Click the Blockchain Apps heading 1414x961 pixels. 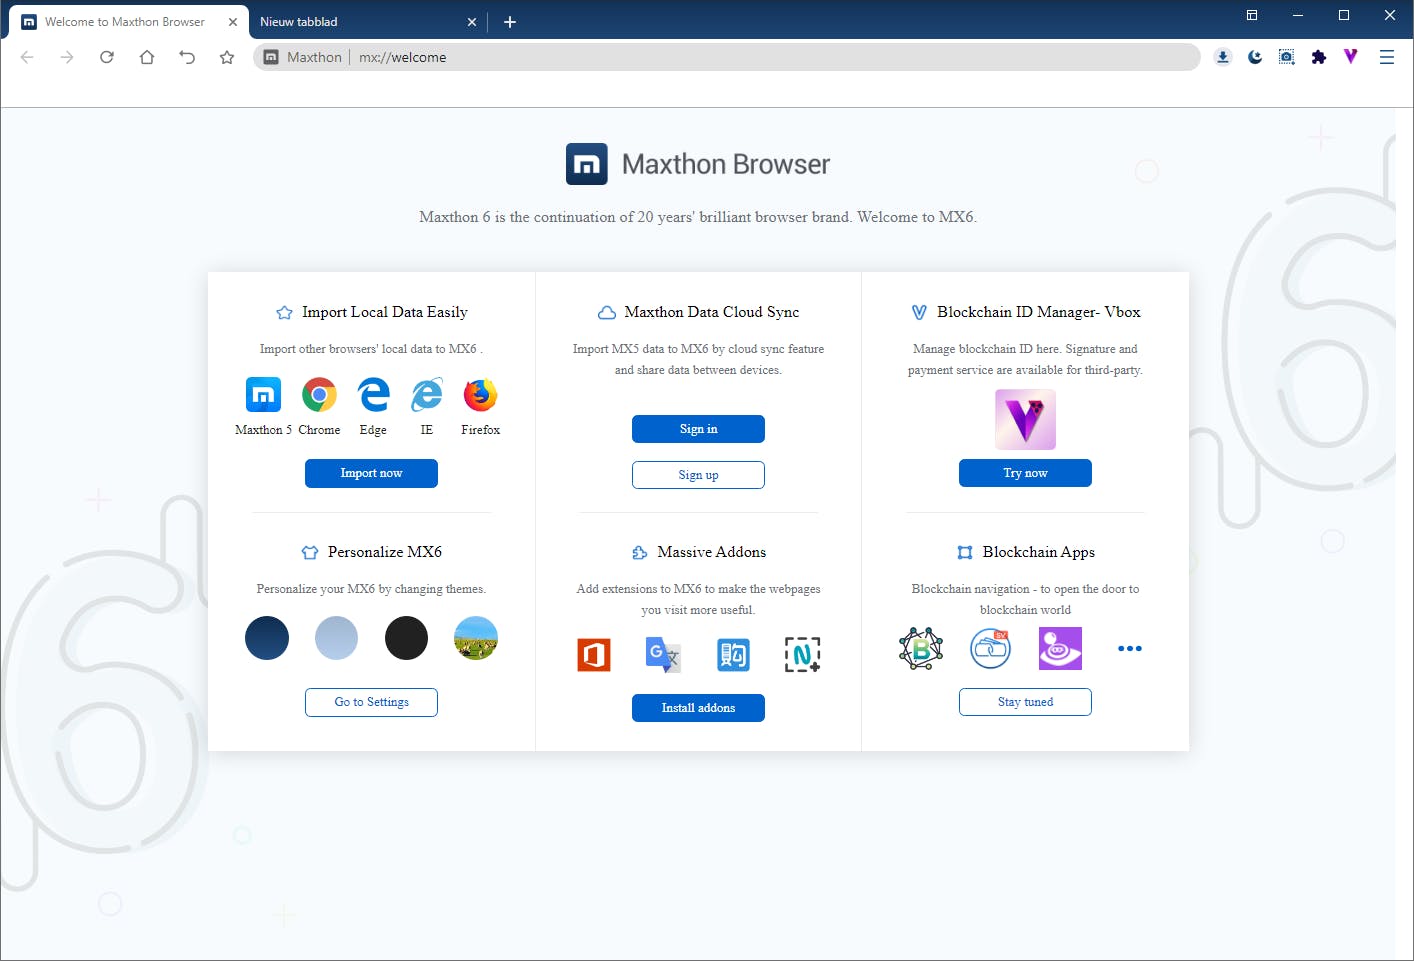1039,552
